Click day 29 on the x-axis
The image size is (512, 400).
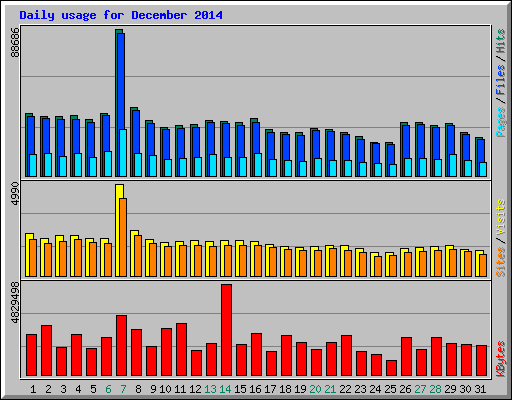[450, 389]
